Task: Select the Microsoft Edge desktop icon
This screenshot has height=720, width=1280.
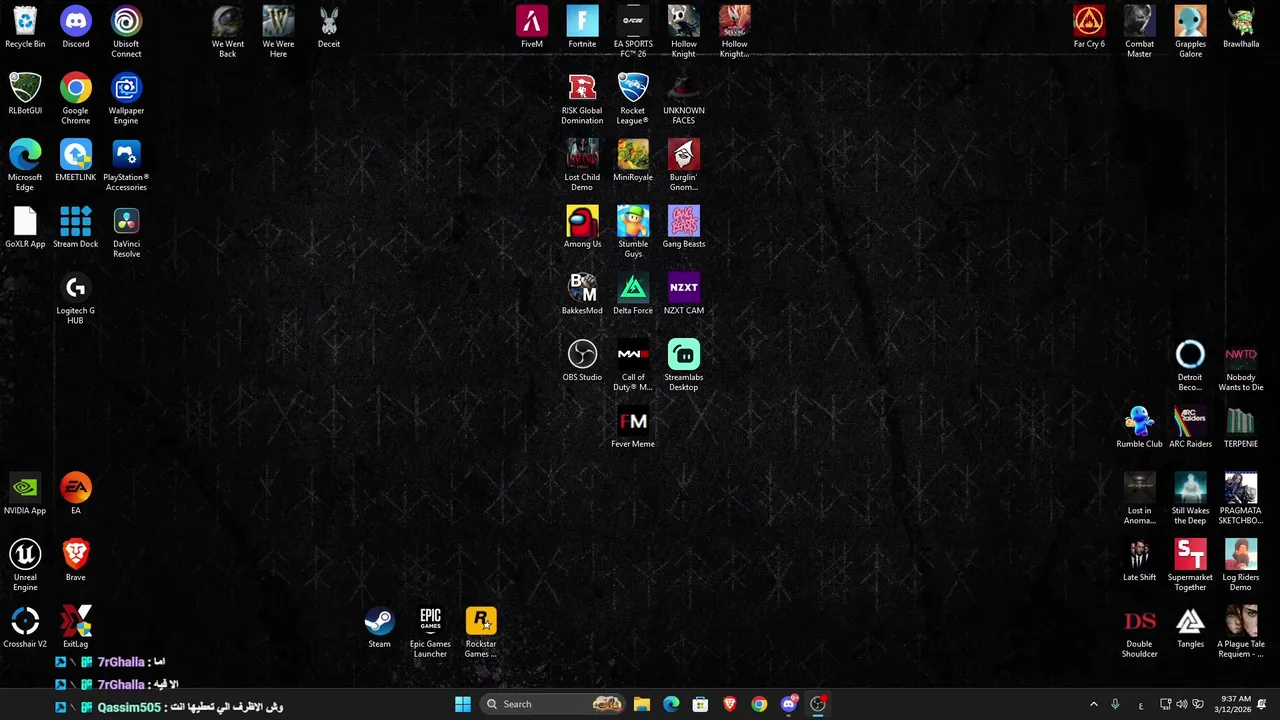Action: (x=25, y=166)
